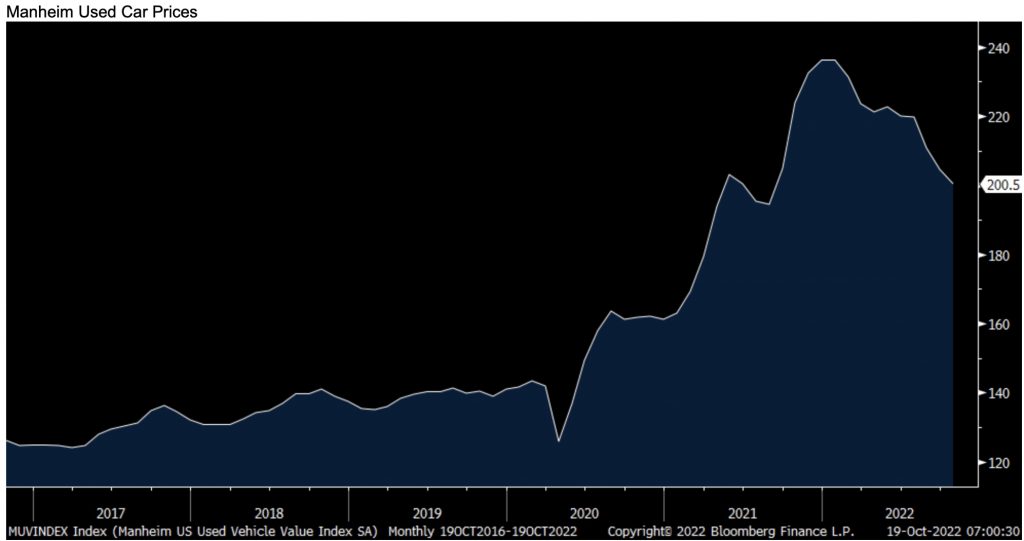Click the 160 y-axis tick label
The height and width of the screenshot is (541, 1024).
pyautogui.click(x=1000, y=325)
